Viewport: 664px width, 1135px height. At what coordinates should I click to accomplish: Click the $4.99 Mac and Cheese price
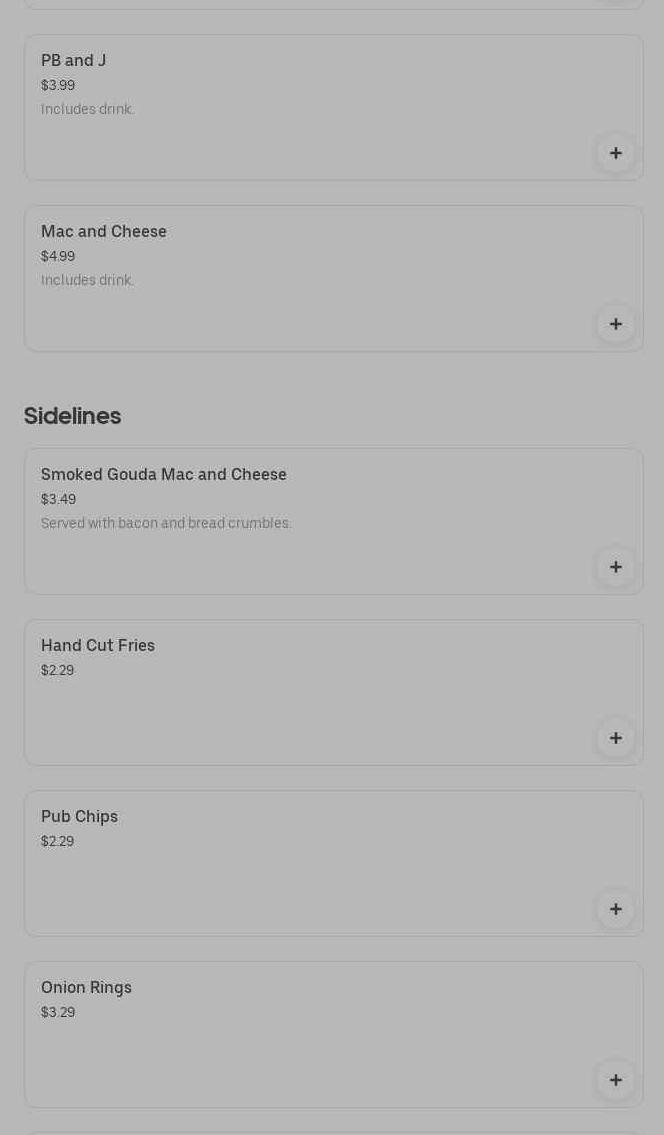click(x=58, y=257)
